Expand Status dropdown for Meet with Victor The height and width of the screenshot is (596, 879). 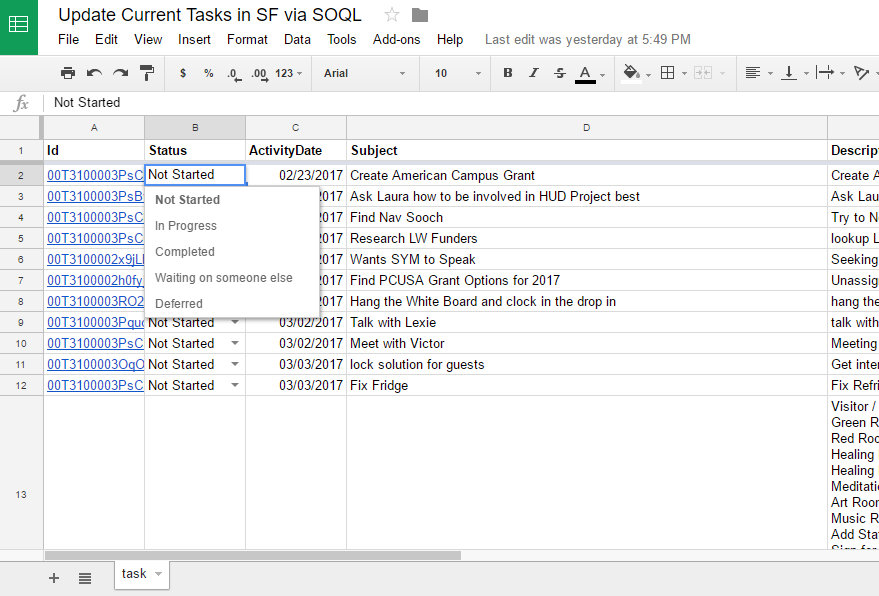(235, 343)
